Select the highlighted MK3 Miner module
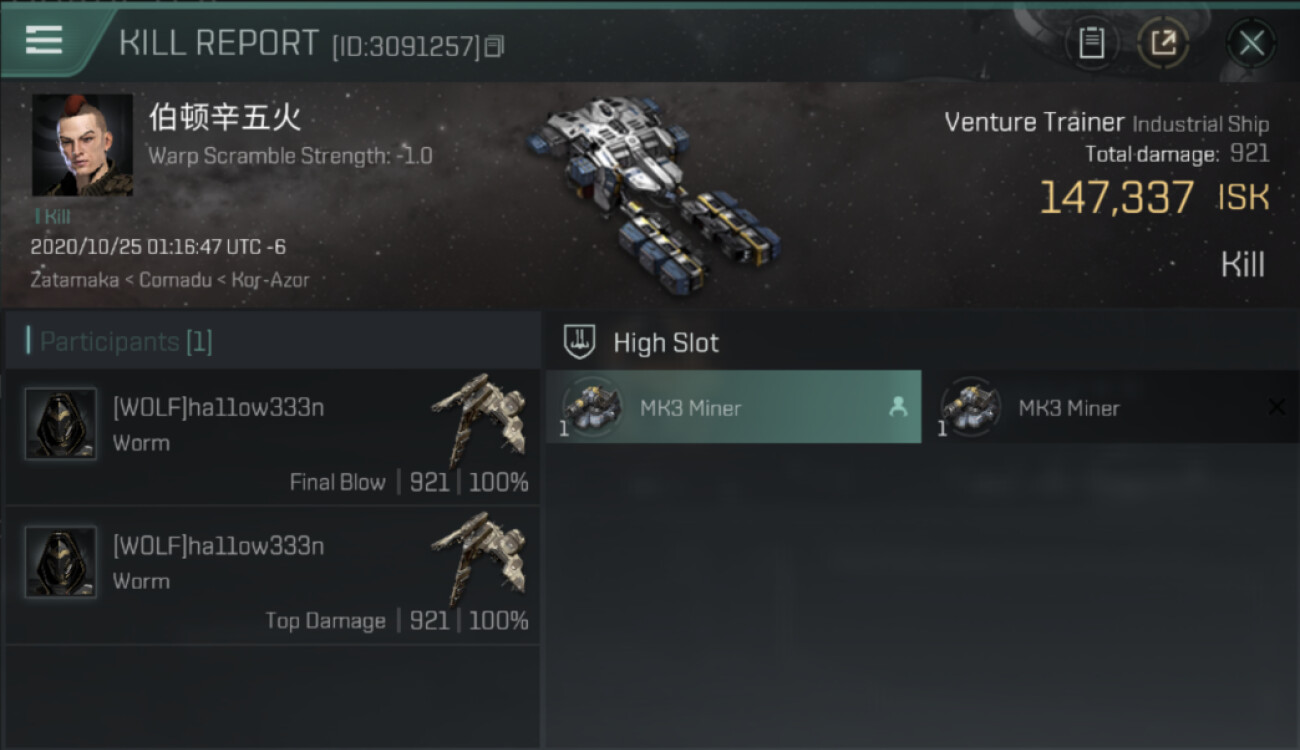 [733, 407]
